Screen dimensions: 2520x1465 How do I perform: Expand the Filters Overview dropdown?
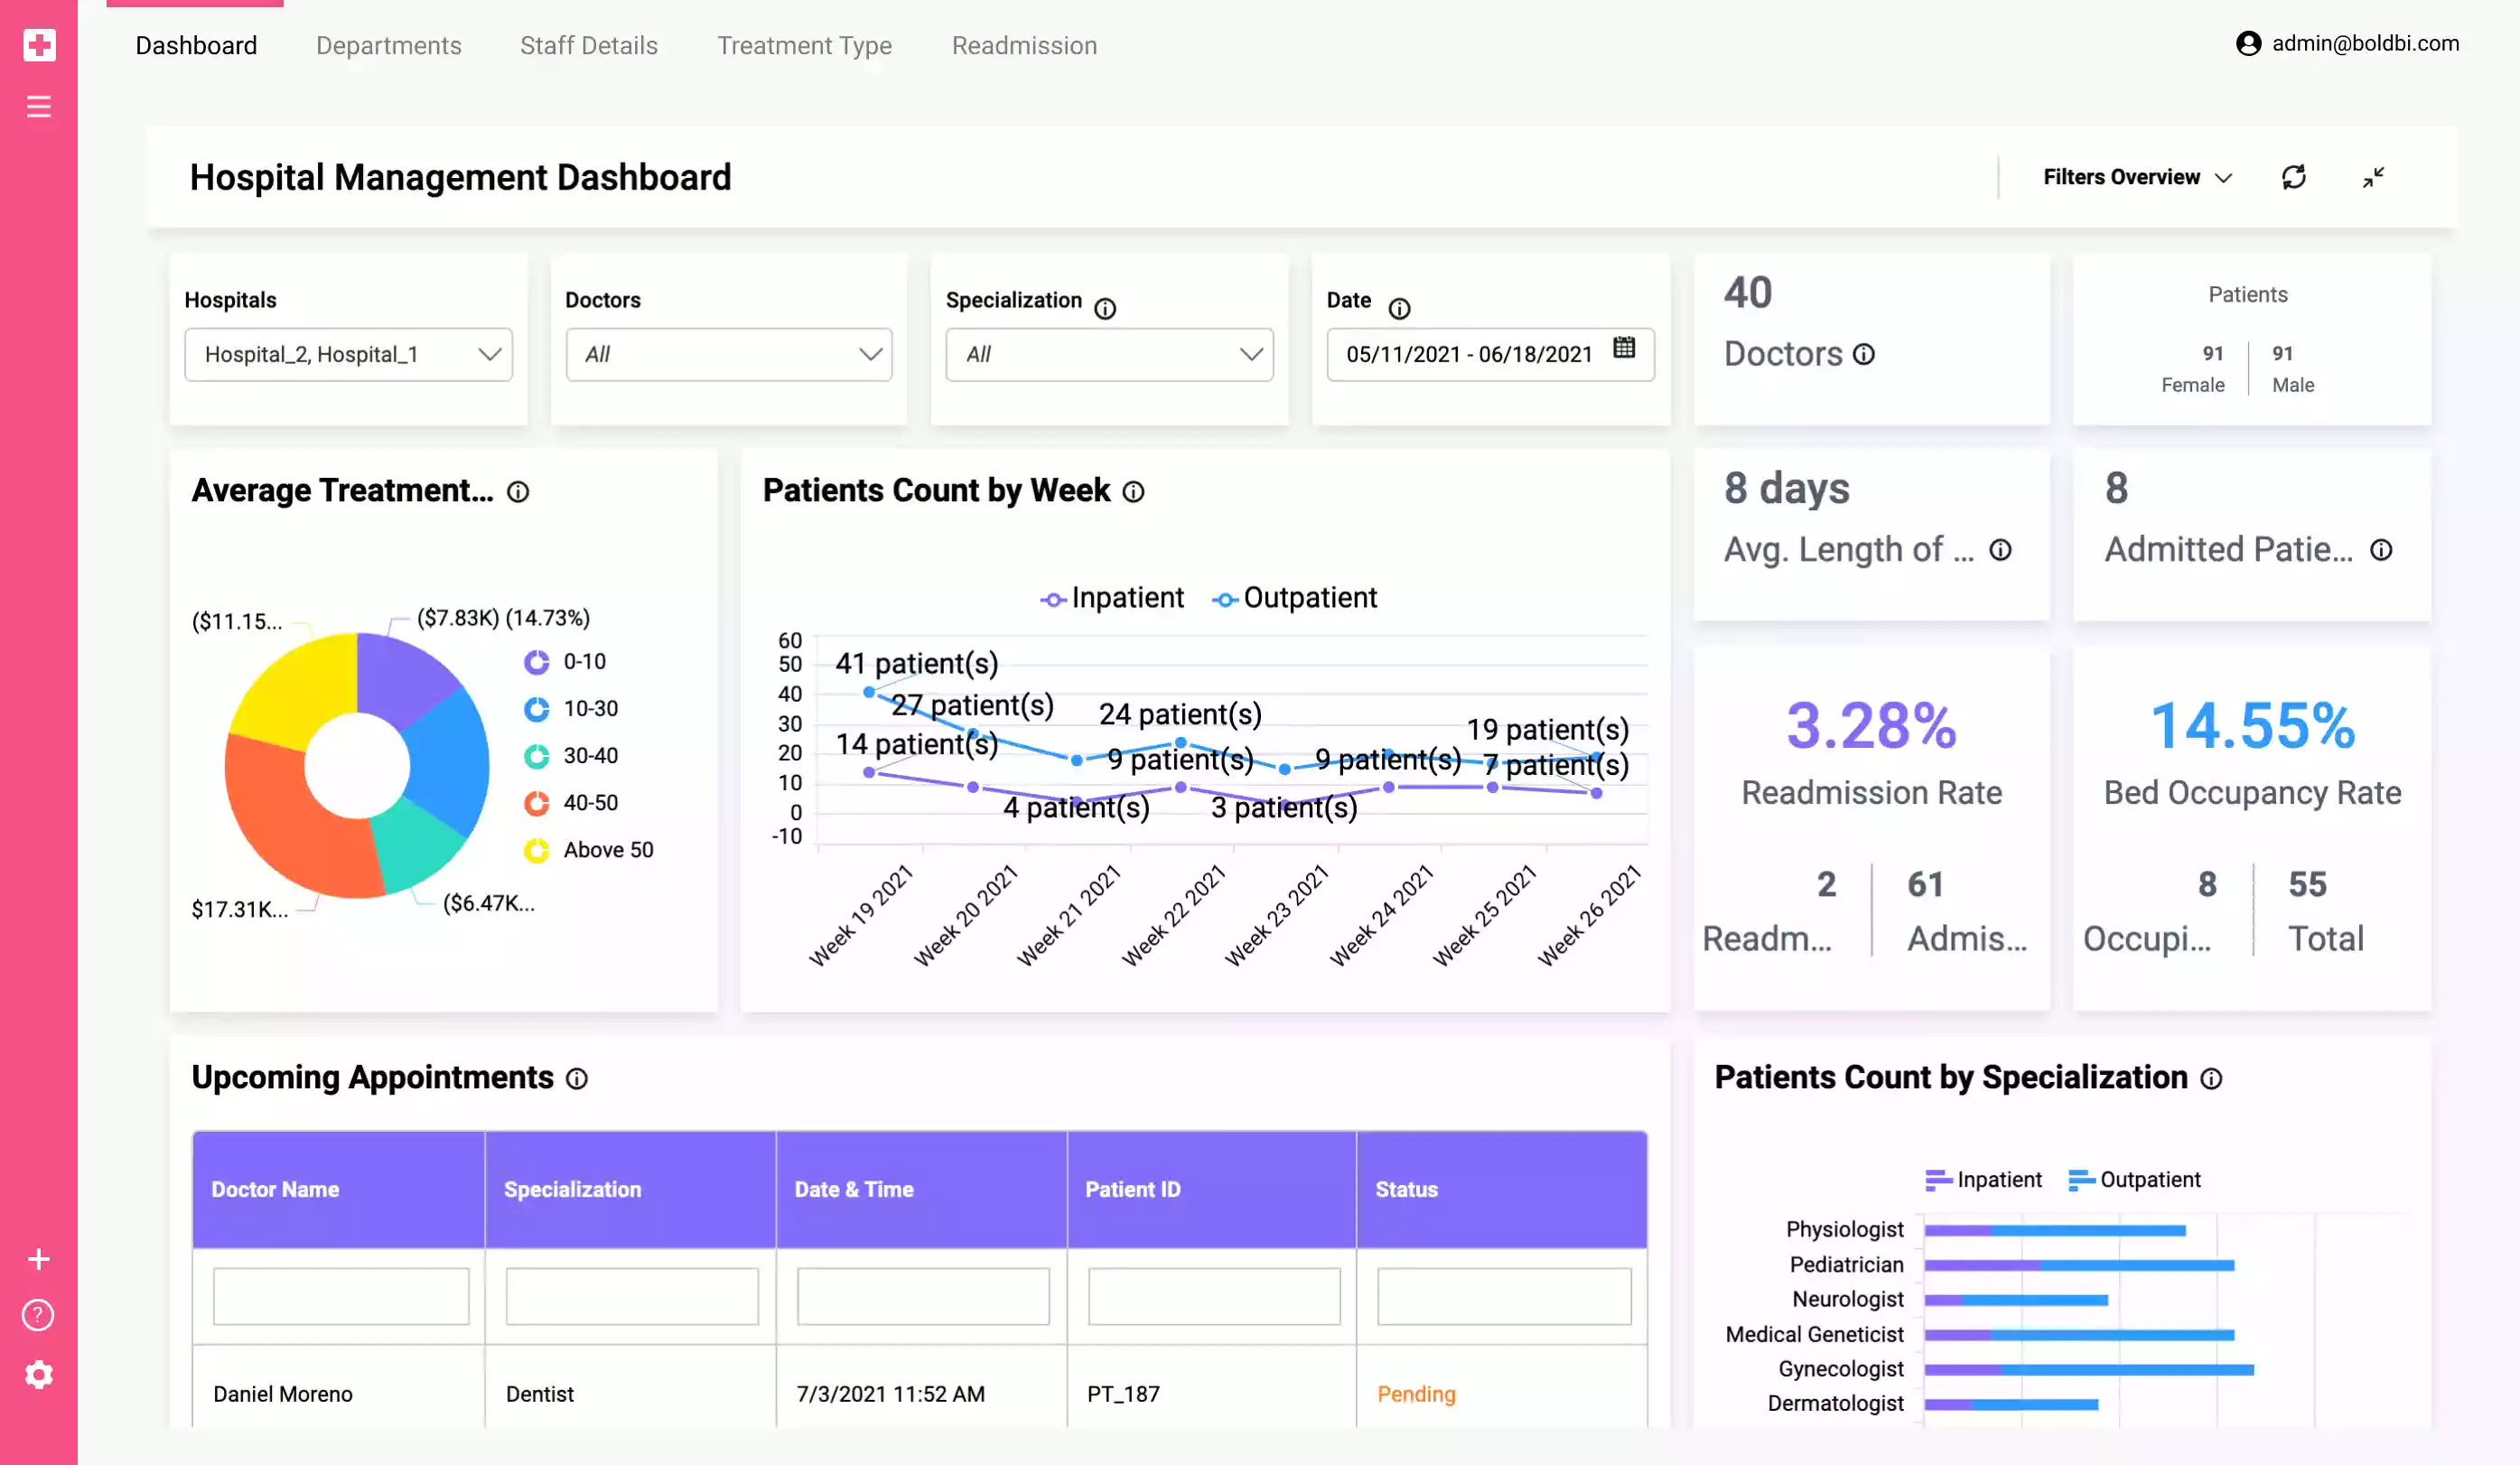pos(2136,177)
